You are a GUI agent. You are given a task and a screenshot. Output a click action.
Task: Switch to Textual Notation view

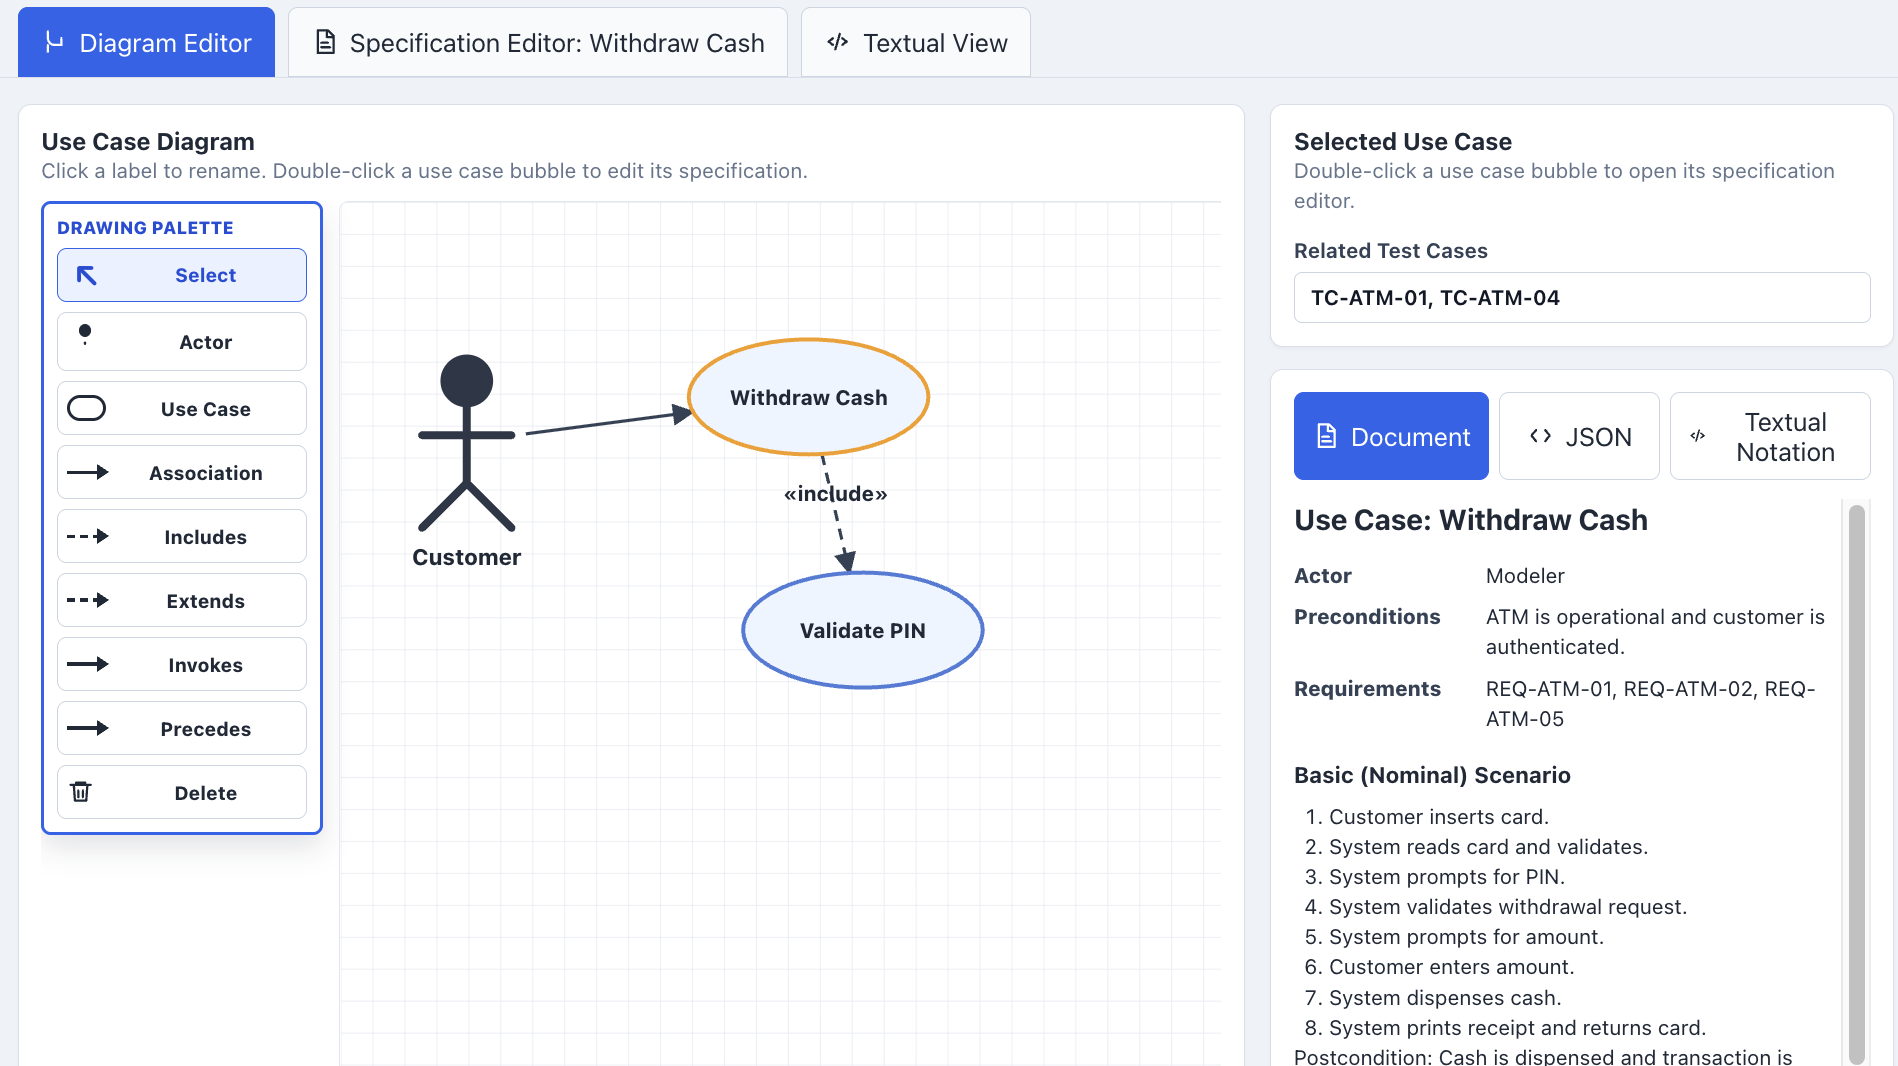tap(1770, 436)
